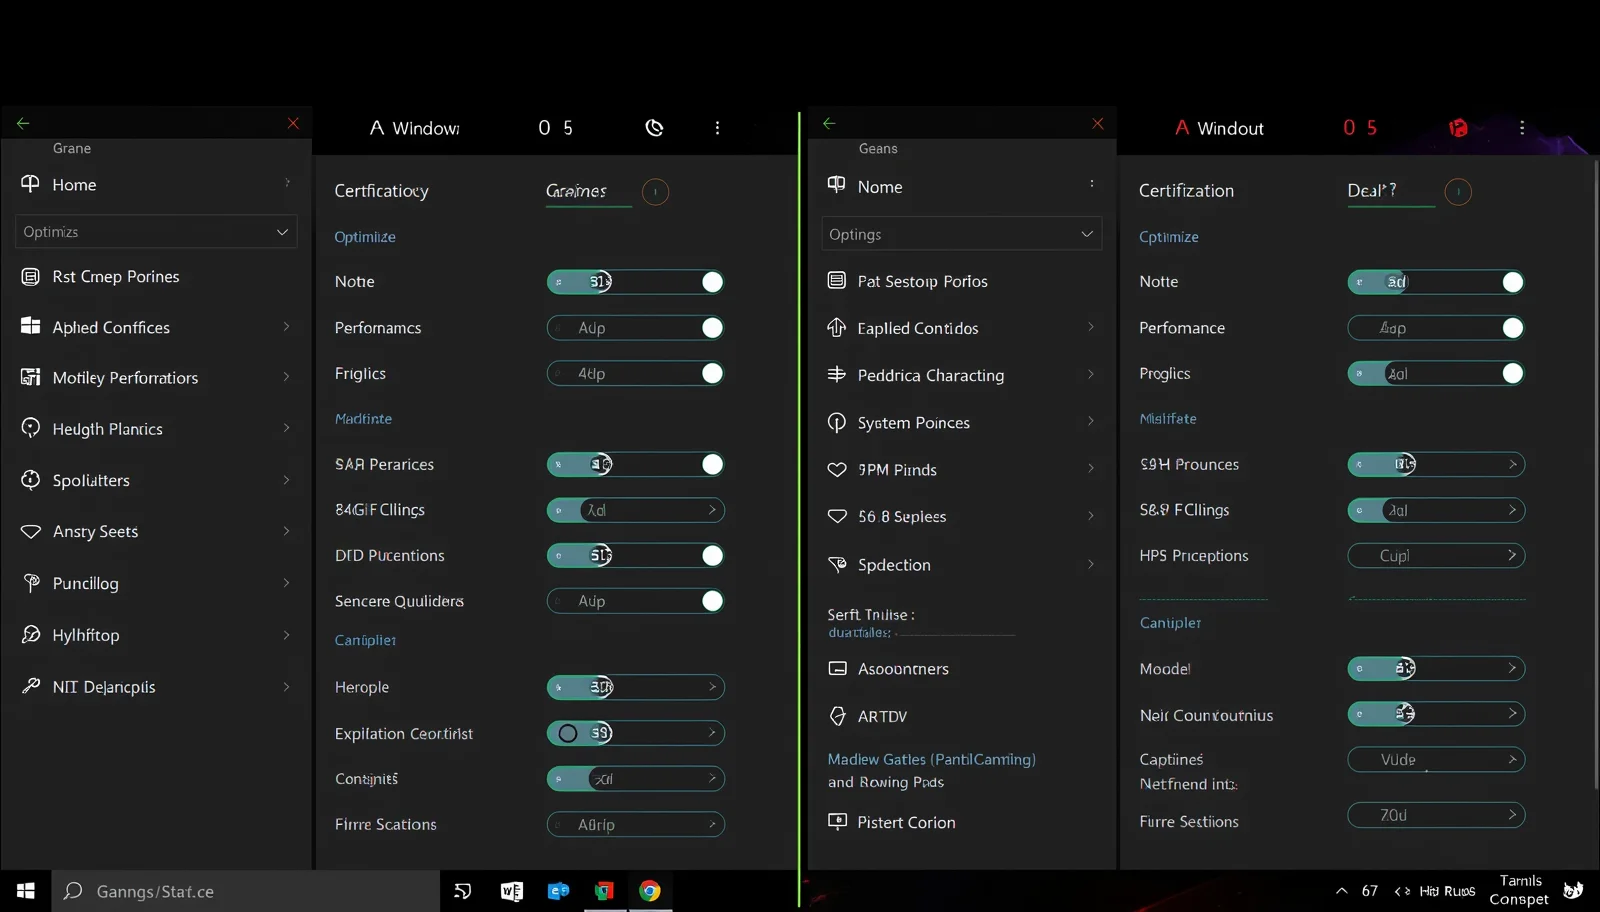The image size is (1600, 912).
Task: Toggle the DFD Pucentions switch
Action: pyautogui.click(x=635, y=555)
